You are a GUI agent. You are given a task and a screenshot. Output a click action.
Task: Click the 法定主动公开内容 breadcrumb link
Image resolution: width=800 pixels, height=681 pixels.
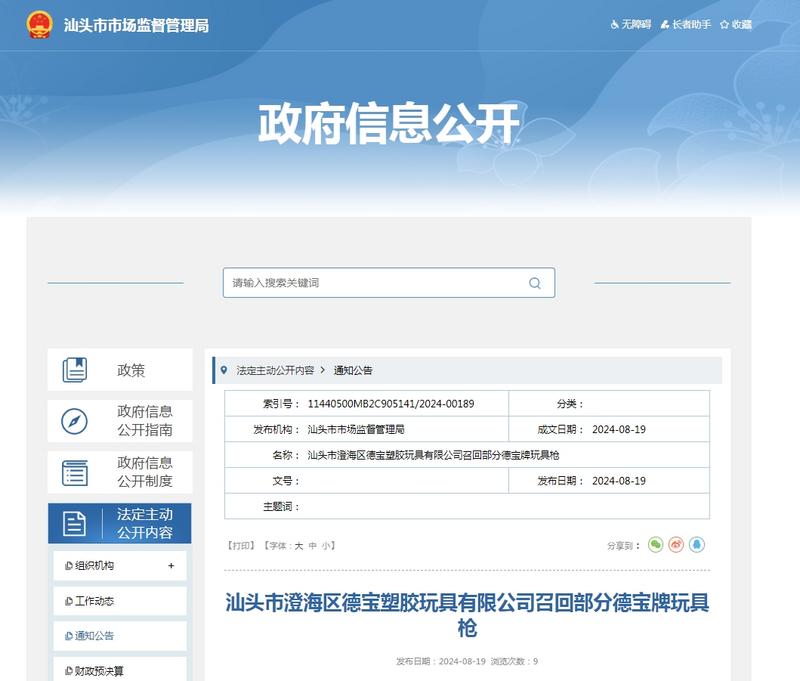click(x=275, y=370)
